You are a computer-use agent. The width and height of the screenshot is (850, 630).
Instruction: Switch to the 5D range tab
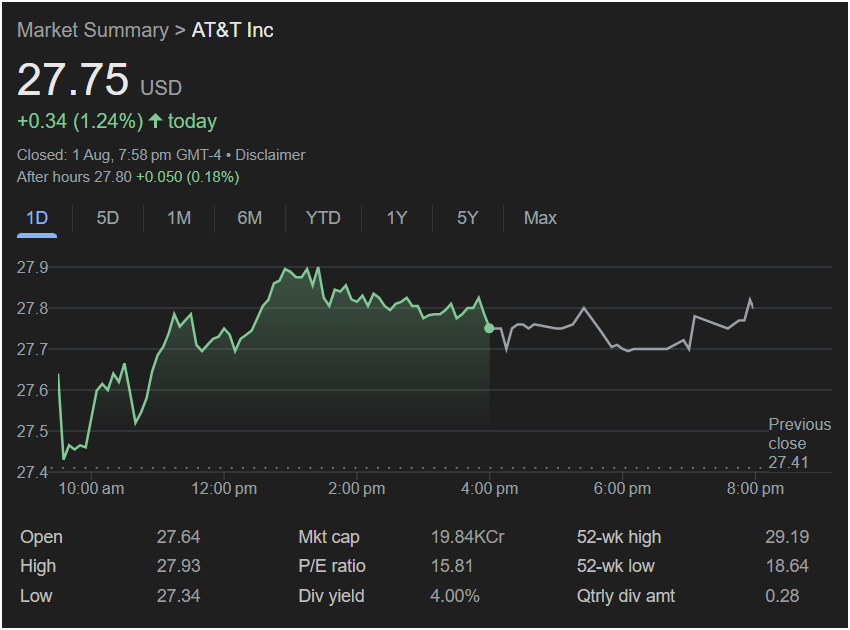pyautogui.click(x=107, y=218)
